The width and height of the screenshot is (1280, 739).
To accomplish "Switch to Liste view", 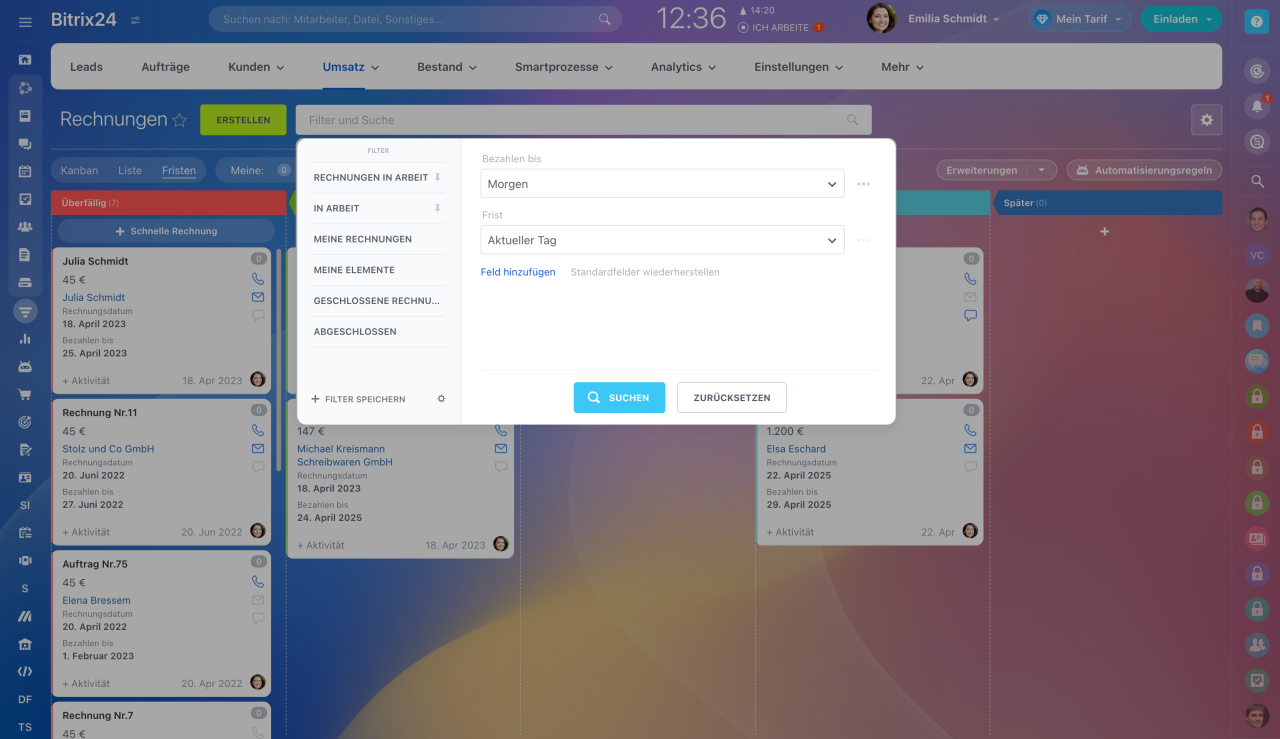I will click(130, 170).
